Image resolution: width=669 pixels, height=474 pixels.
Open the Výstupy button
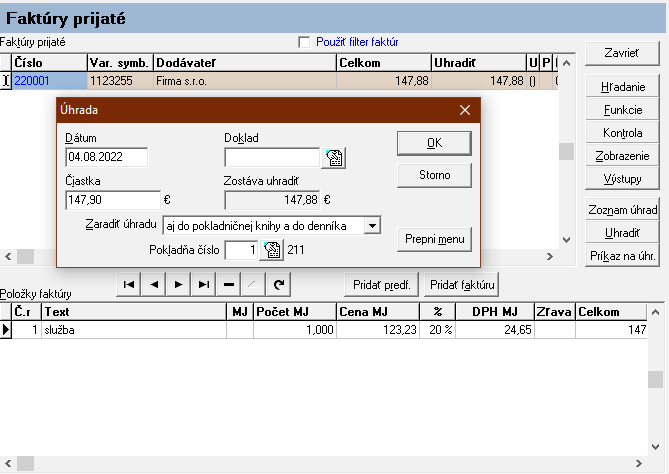tap(622, 179)
